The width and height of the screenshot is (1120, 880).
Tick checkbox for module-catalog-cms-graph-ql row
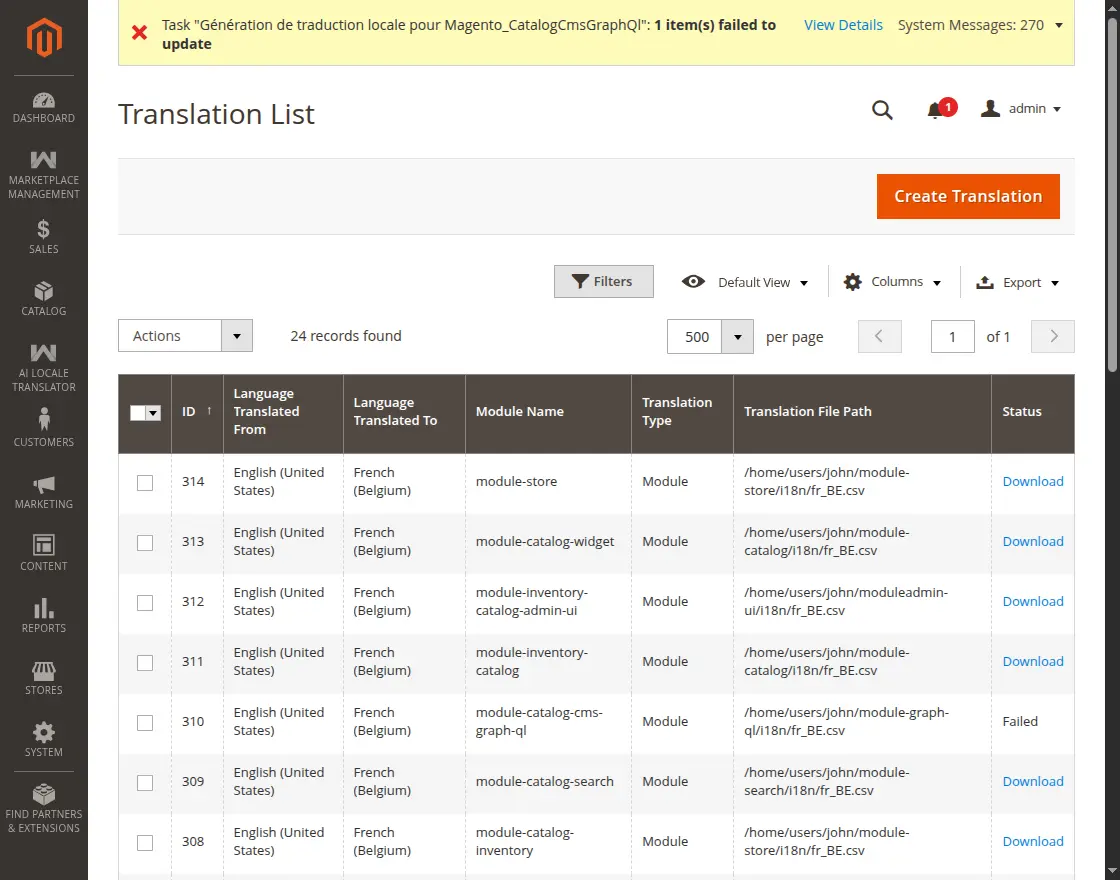(145, 723)
